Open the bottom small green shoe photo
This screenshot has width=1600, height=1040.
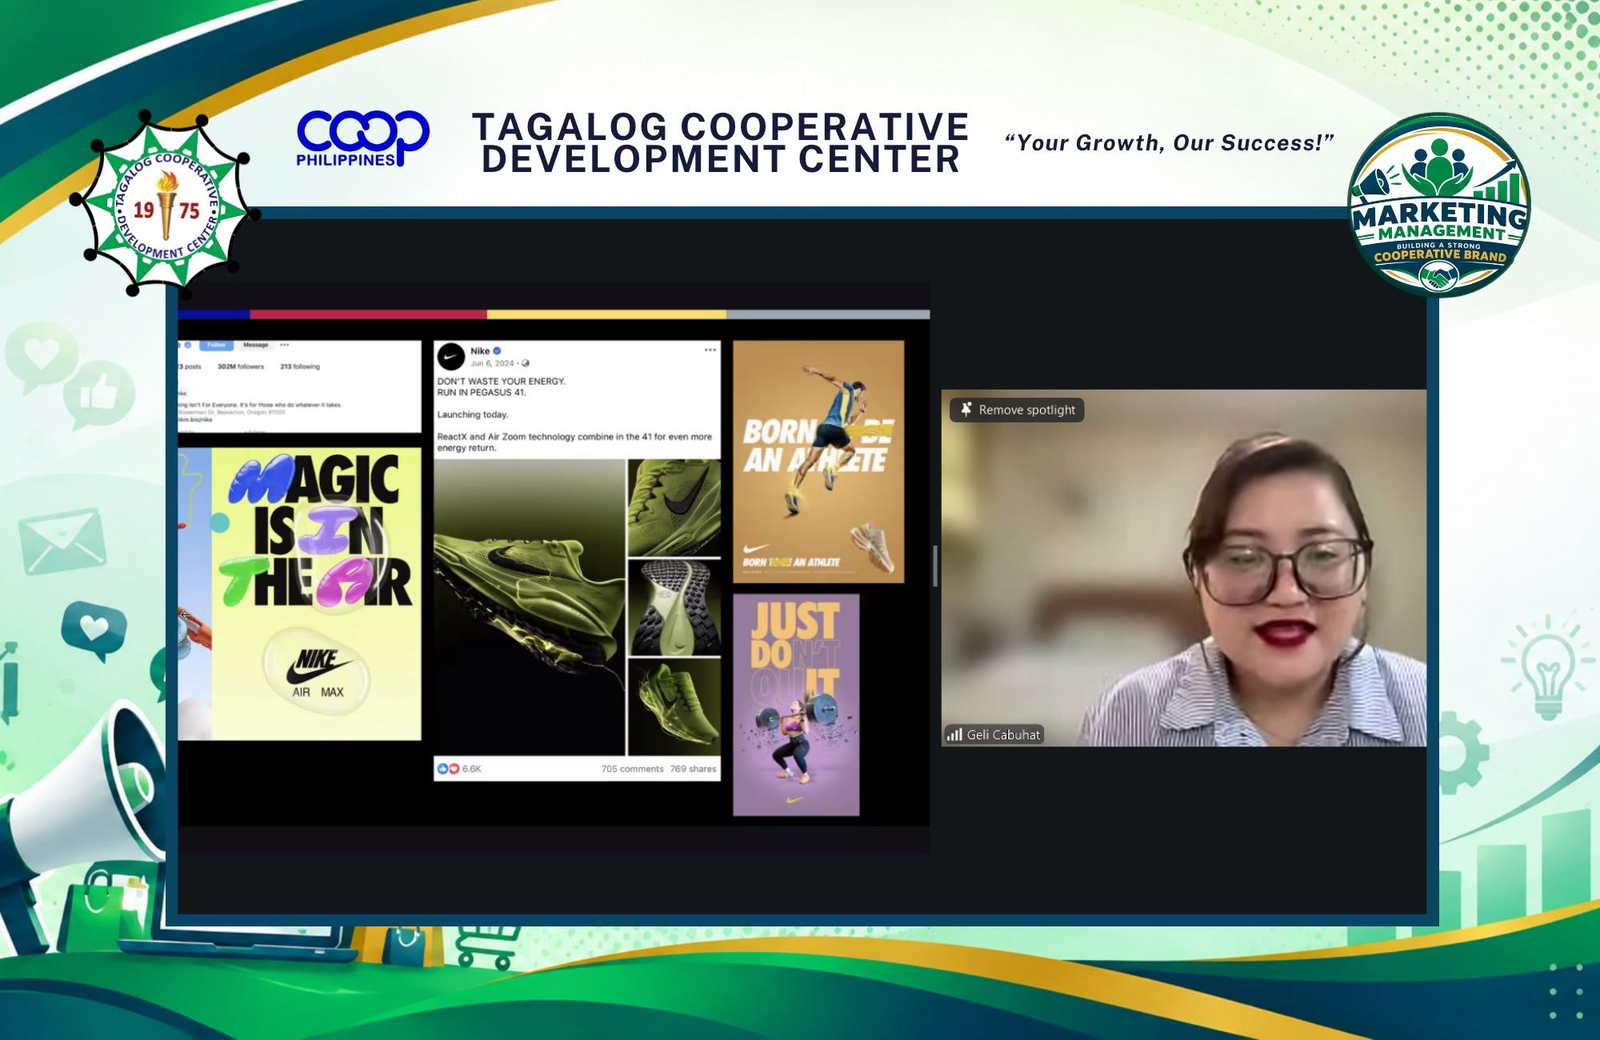point(674,706)
